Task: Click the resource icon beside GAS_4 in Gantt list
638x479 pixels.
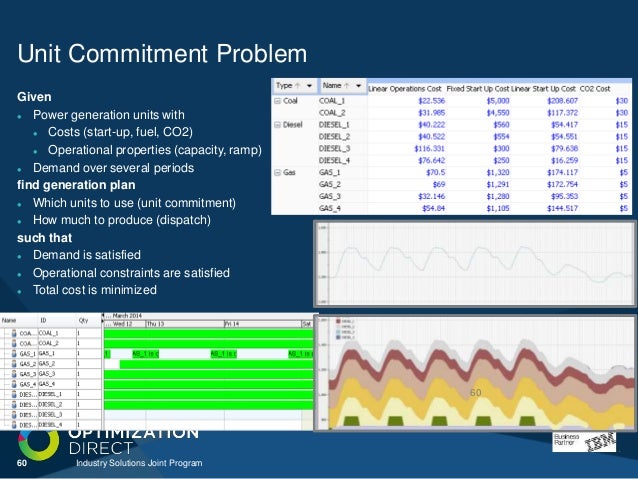Action: point(14,384)
